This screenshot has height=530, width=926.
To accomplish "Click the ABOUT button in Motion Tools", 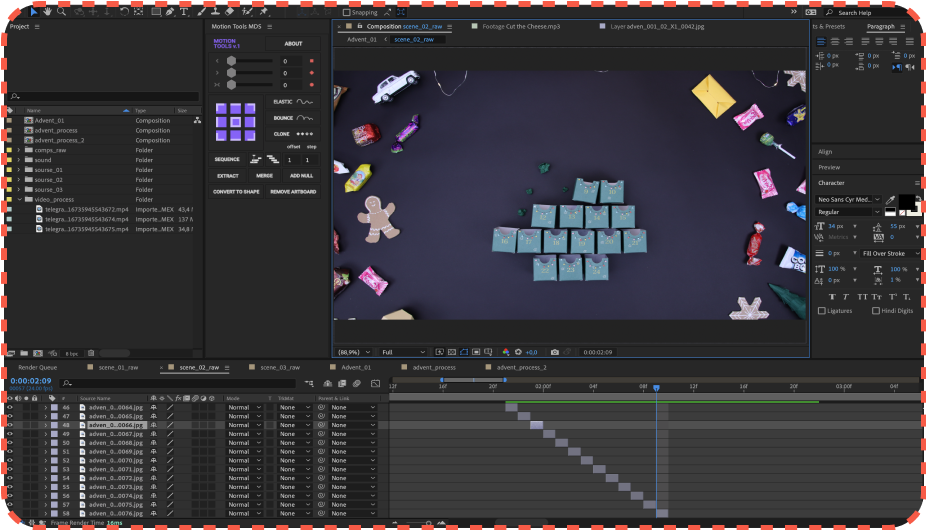I will click(x=293, y=44).
